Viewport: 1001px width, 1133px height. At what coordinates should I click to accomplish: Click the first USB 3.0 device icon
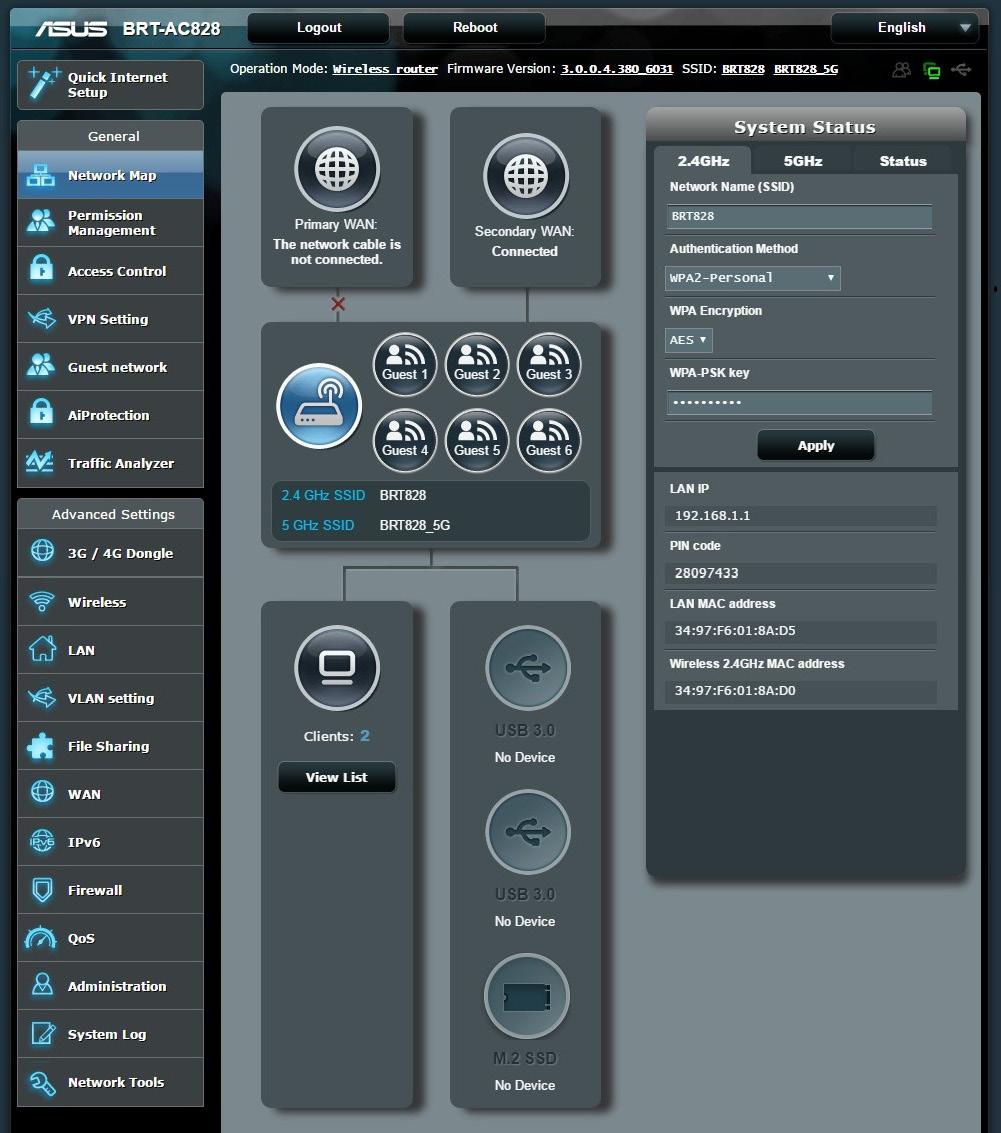[x=528, y=668]
